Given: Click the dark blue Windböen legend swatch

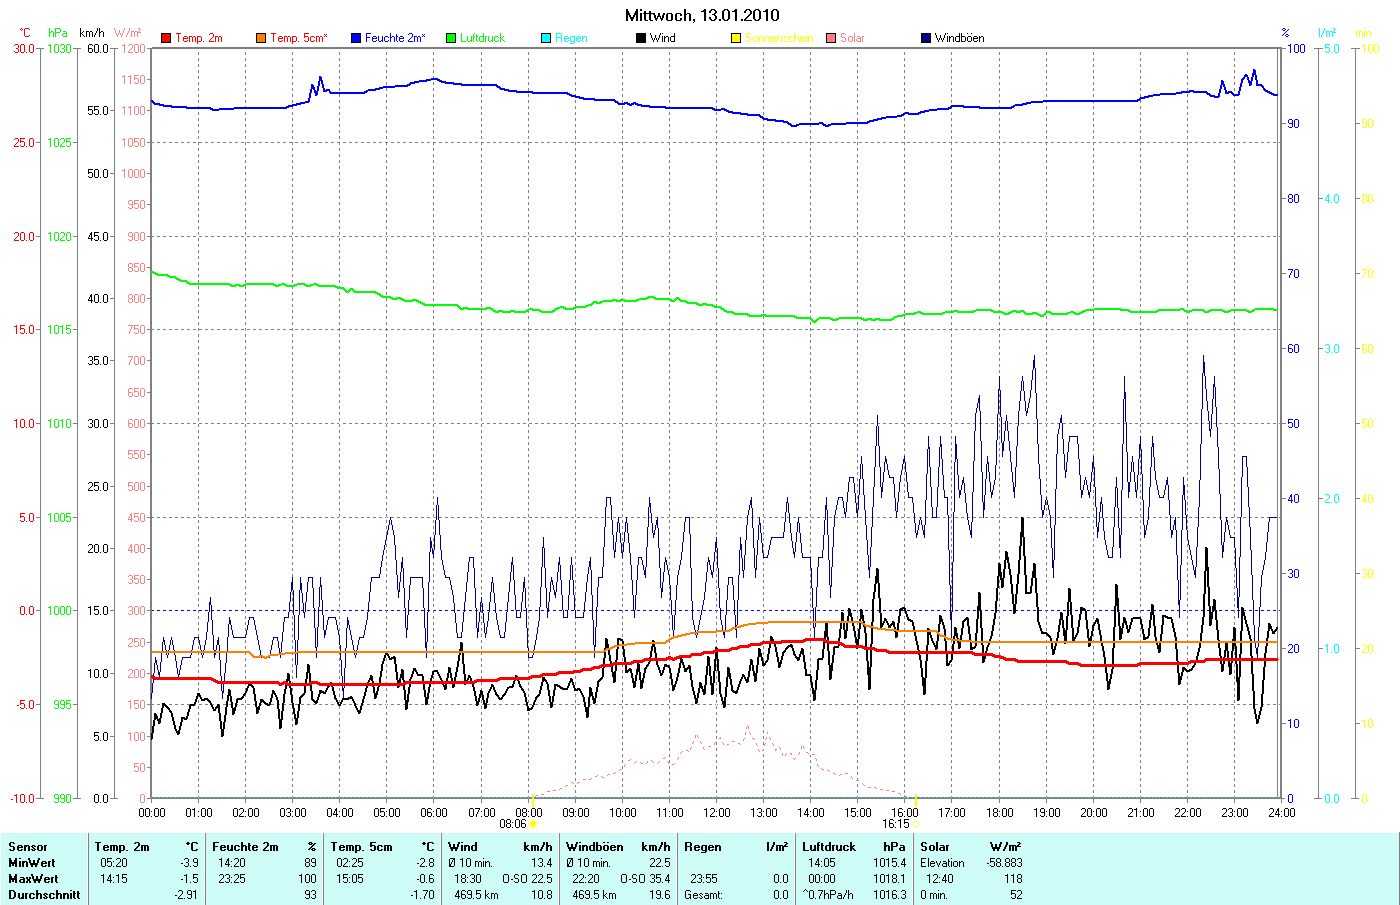Looking at the screenshot, I should 926,38.
